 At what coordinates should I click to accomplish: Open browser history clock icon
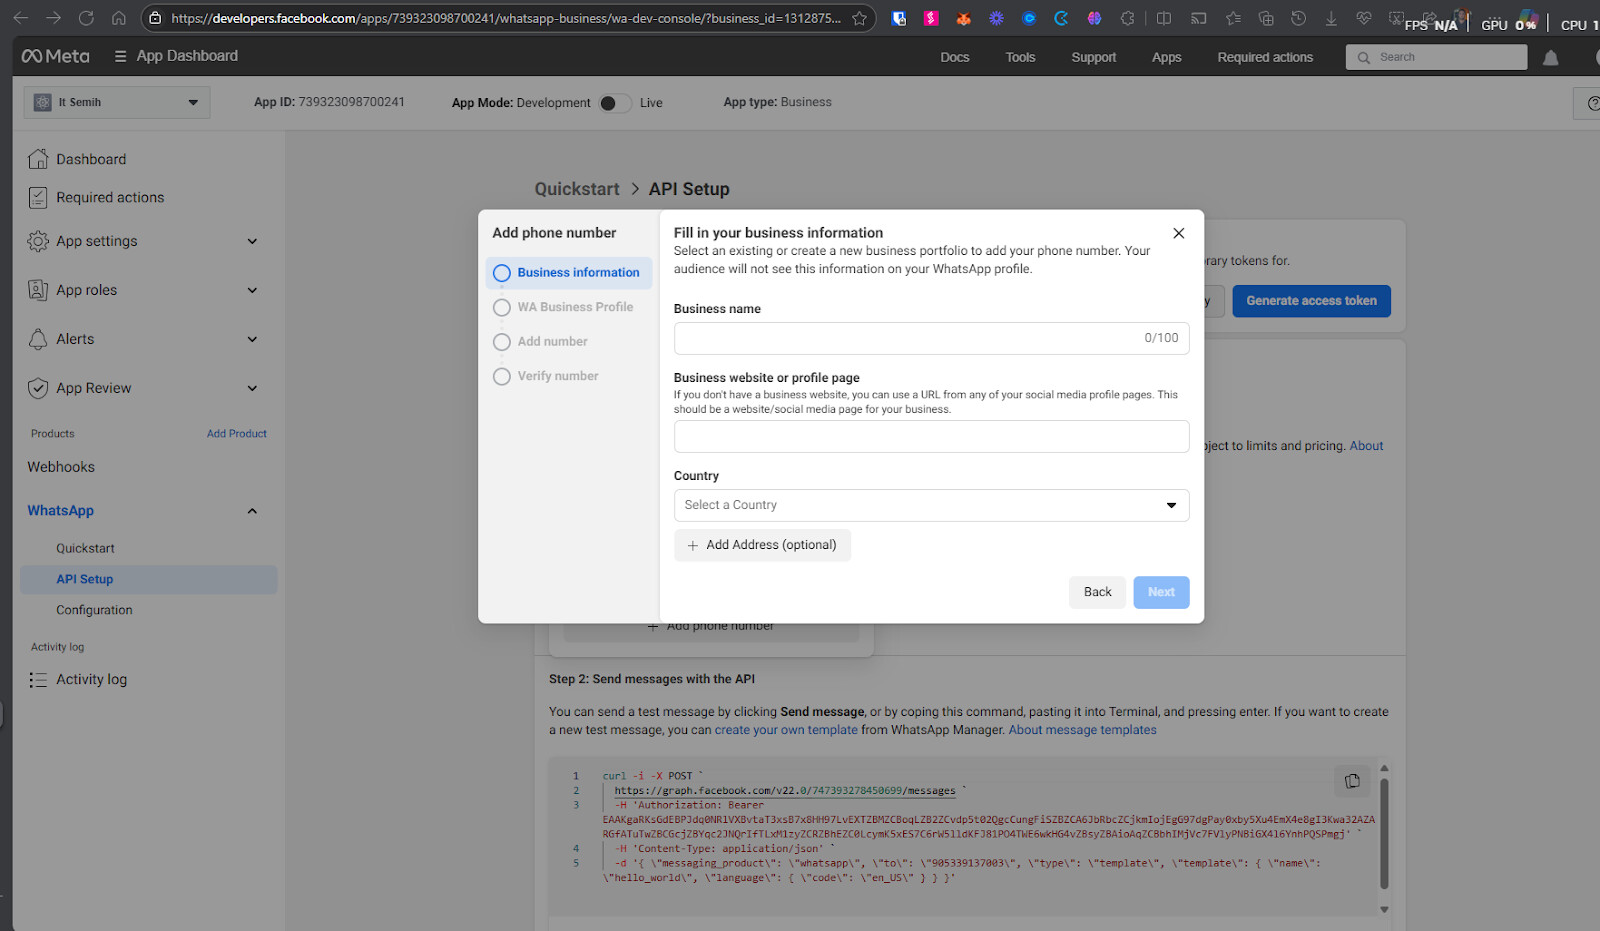coord(1298,18)
